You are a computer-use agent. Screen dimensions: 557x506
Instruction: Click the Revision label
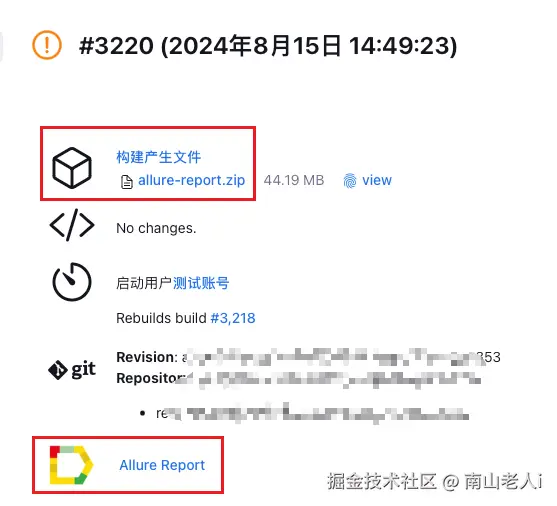coord(147,357)
